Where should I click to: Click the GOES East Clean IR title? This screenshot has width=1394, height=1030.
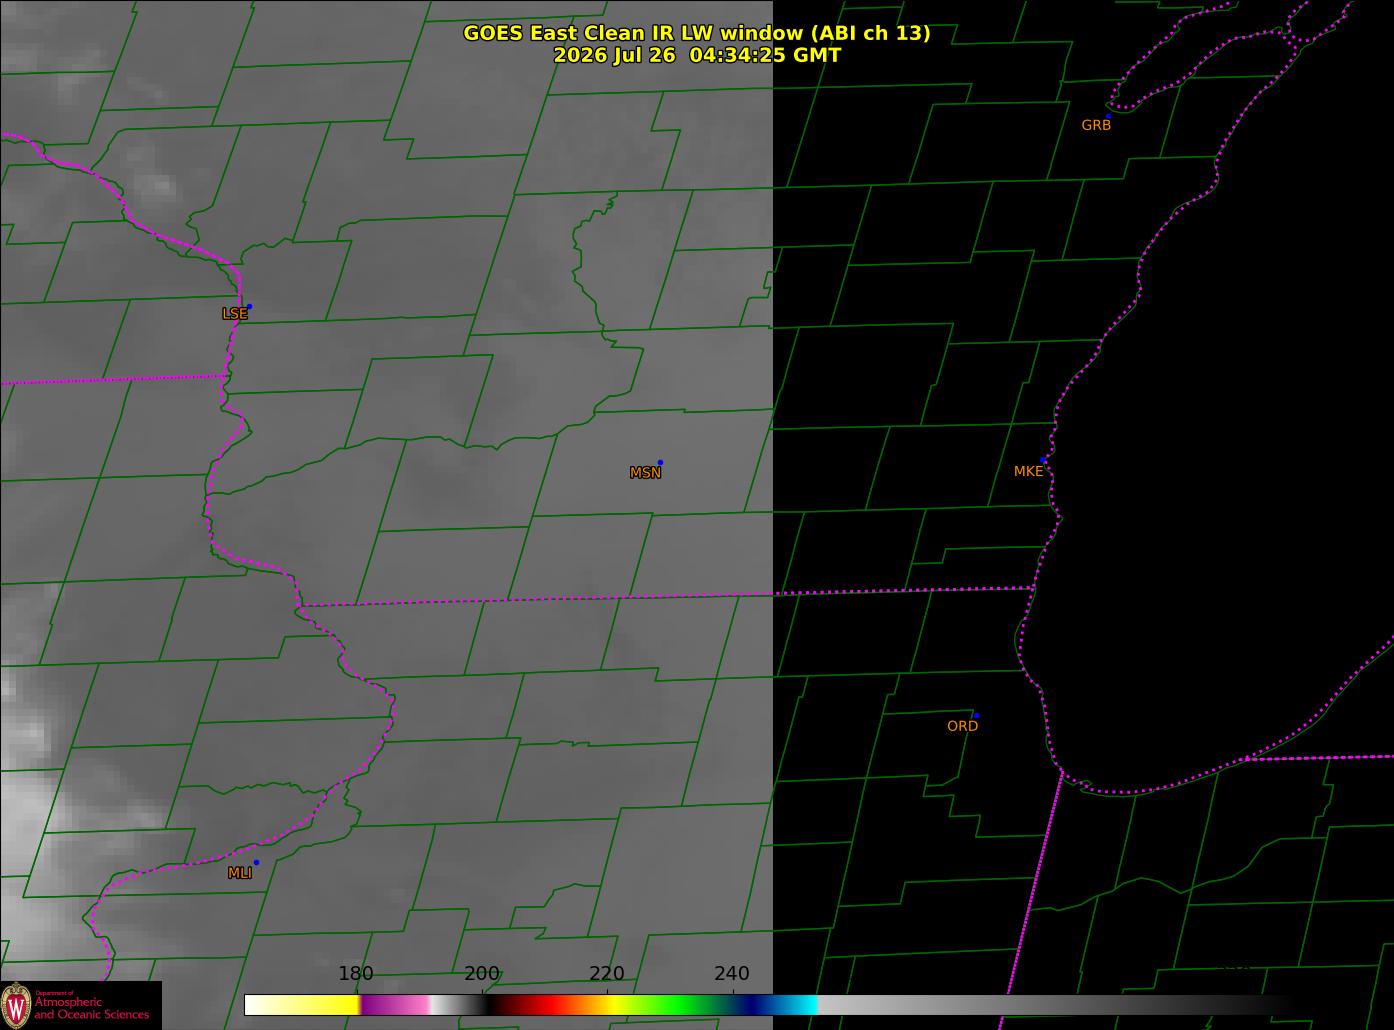[697, 33]
